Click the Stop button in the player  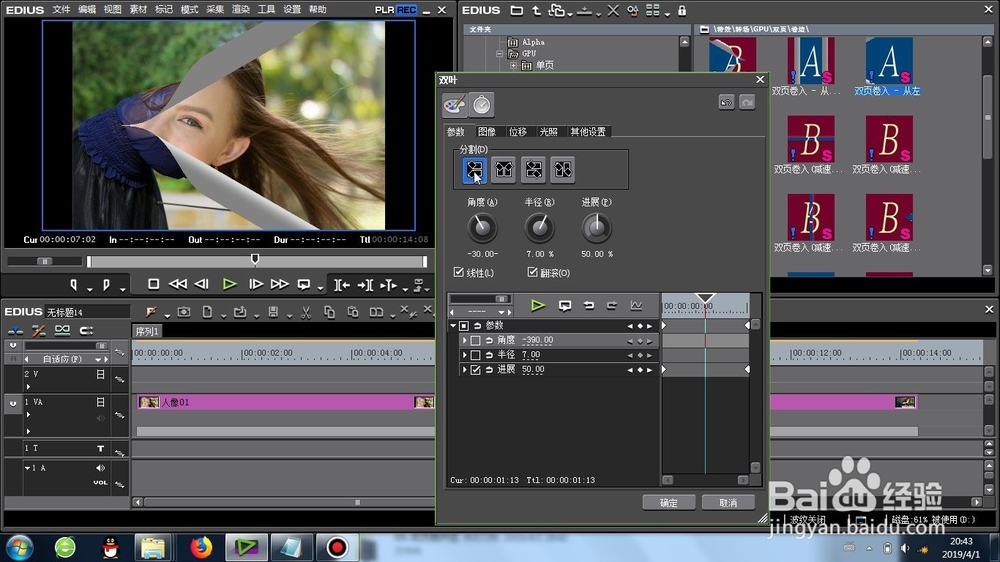[x=153, y=284]
